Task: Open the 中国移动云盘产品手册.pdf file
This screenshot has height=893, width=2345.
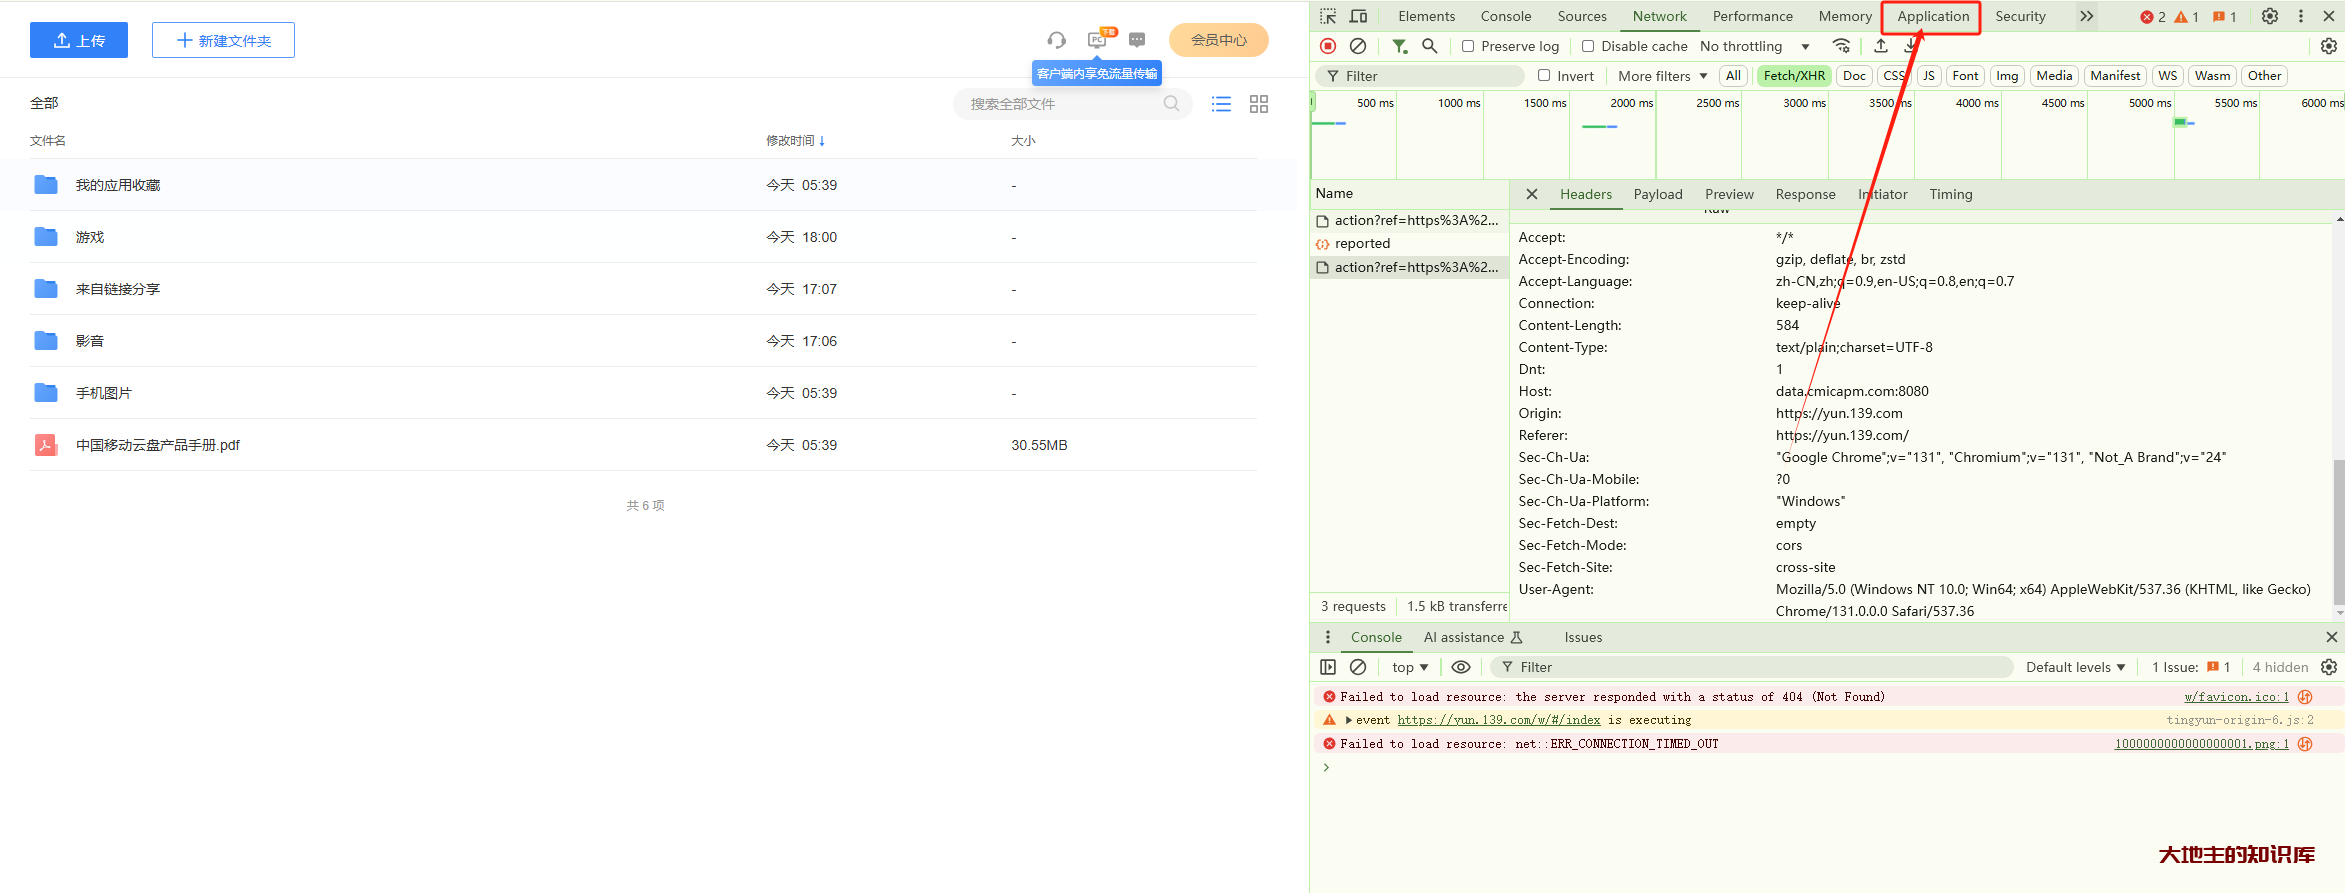Action: coord(158,445)
